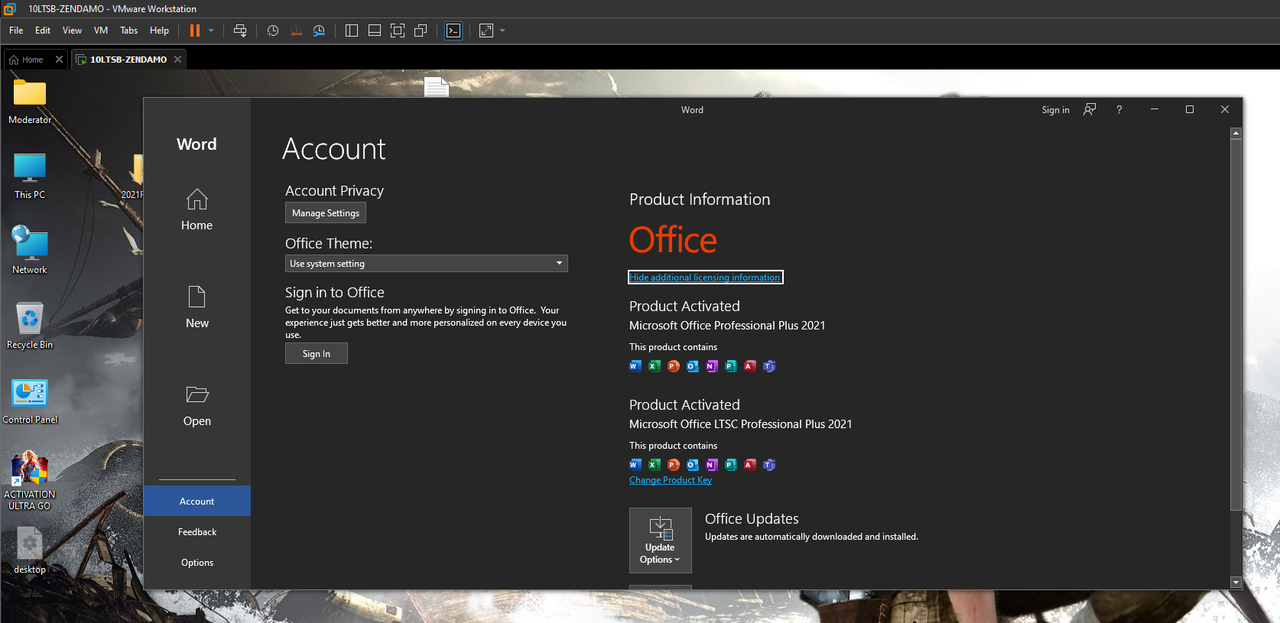Click Outlook icon under Office LTSC Professional Plus
This screenshot has width=1280, height=623.
692,465
